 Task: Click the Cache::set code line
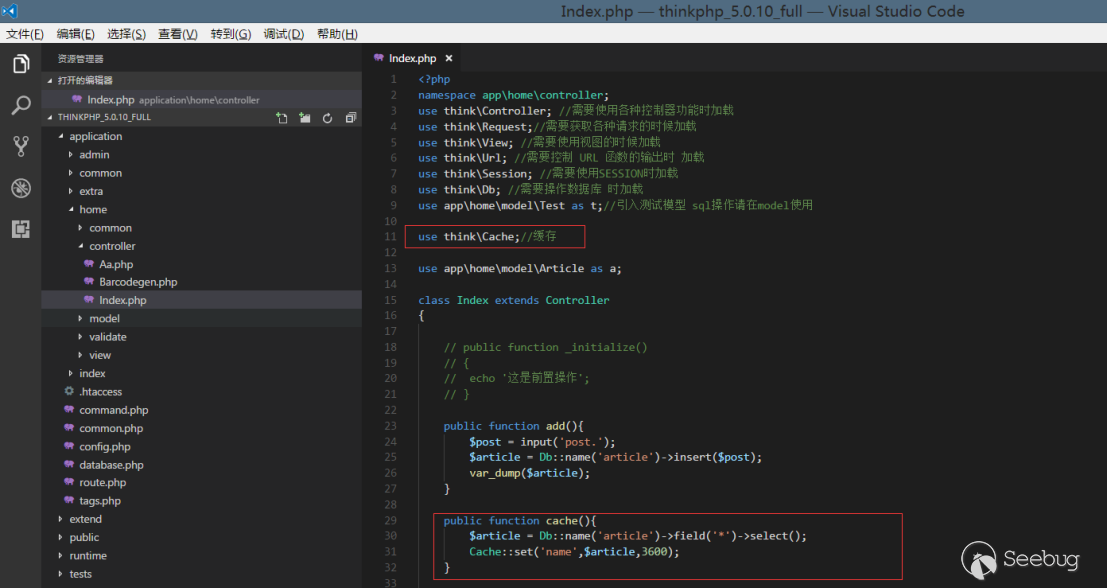[574, 552]
